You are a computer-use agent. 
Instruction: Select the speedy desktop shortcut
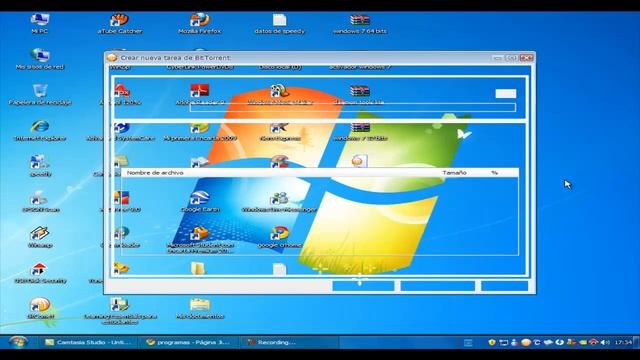(40, 166)
